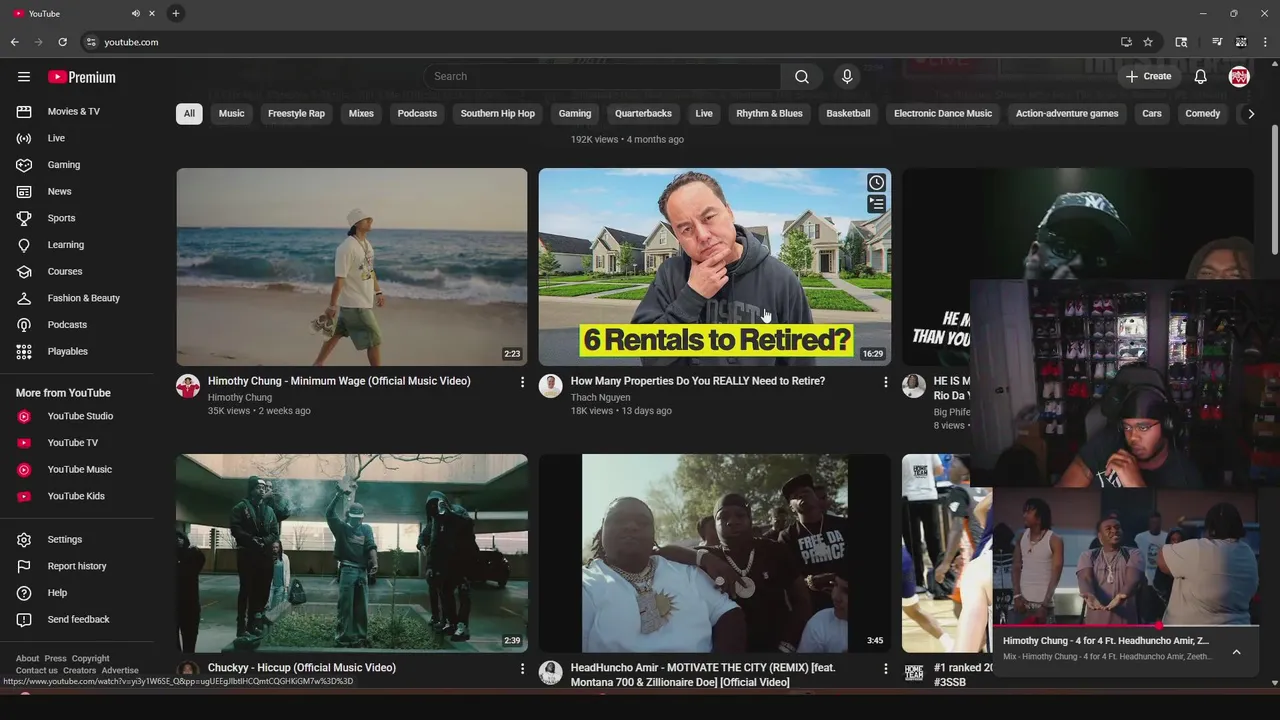Click Movies & TV sidebar icon
The image size is (1280, 720).
point(24,111)
